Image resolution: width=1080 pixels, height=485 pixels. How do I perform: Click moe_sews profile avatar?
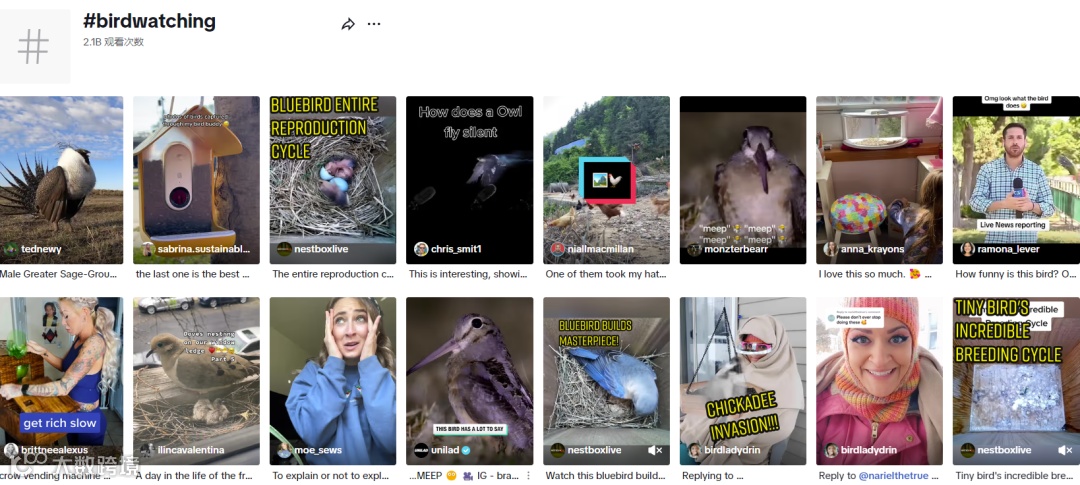284,450
